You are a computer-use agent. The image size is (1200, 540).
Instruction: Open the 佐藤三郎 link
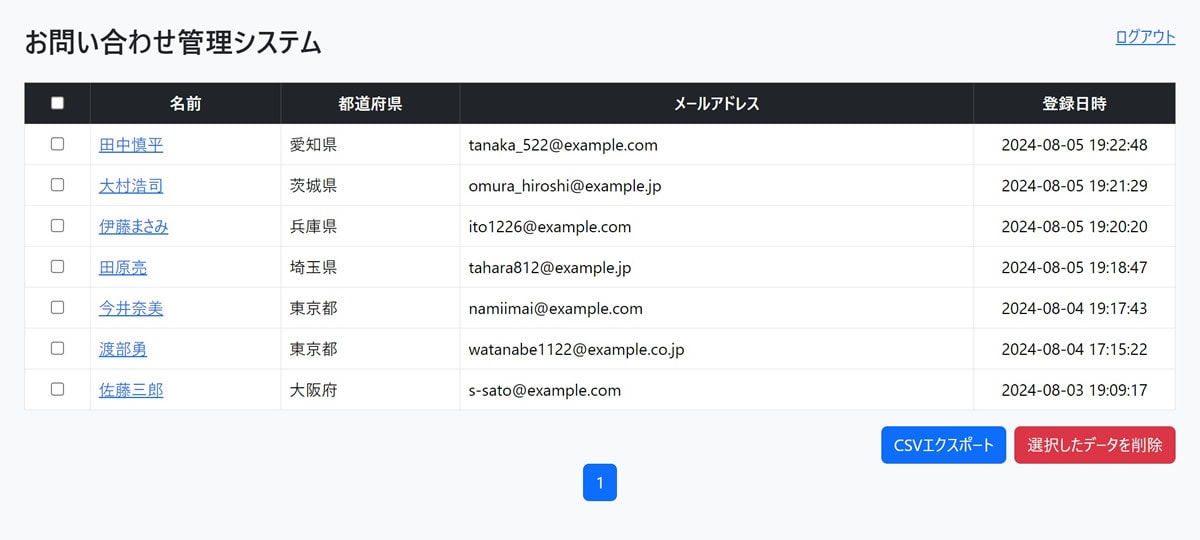pyautogui.click(x=131, y=390)
